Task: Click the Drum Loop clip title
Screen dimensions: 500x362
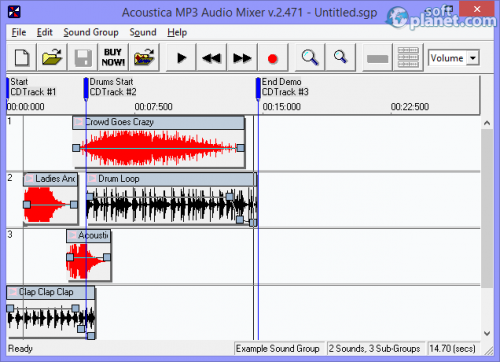Action: (119, 179)
